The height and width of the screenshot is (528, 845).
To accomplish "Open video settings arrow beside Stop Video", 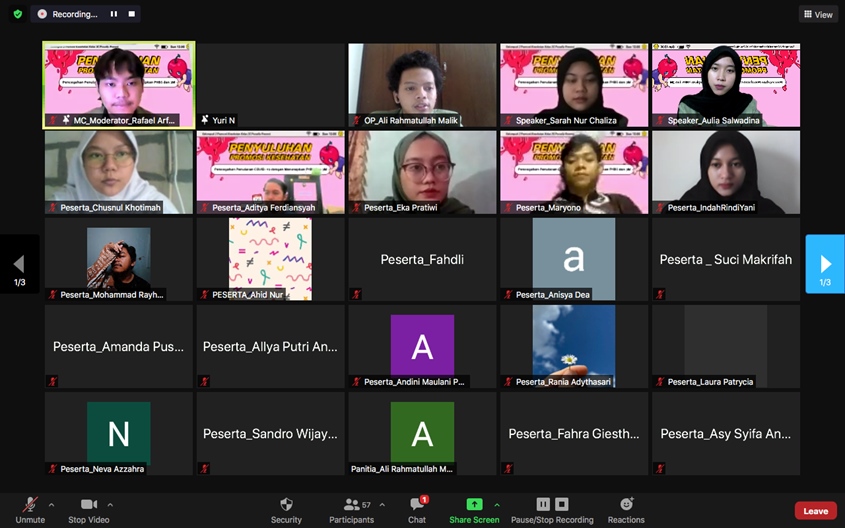I will (x=110, y=504).
